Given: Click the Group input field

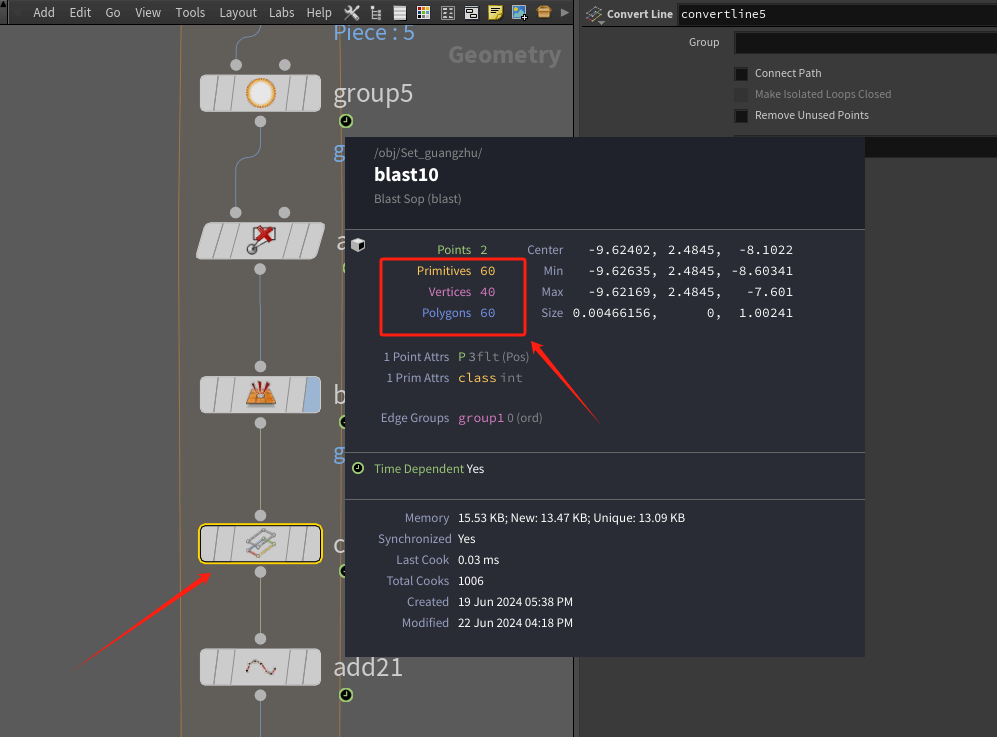Looking at the screenshot, I should [x=864, y=43].
